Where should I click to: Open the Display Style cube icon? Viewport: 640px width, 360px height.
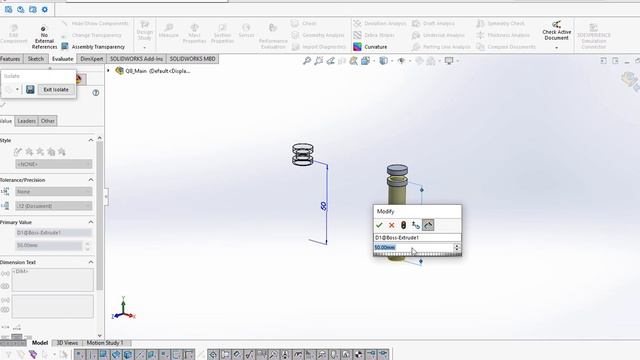pyautogui.click(x=384, y=61)
